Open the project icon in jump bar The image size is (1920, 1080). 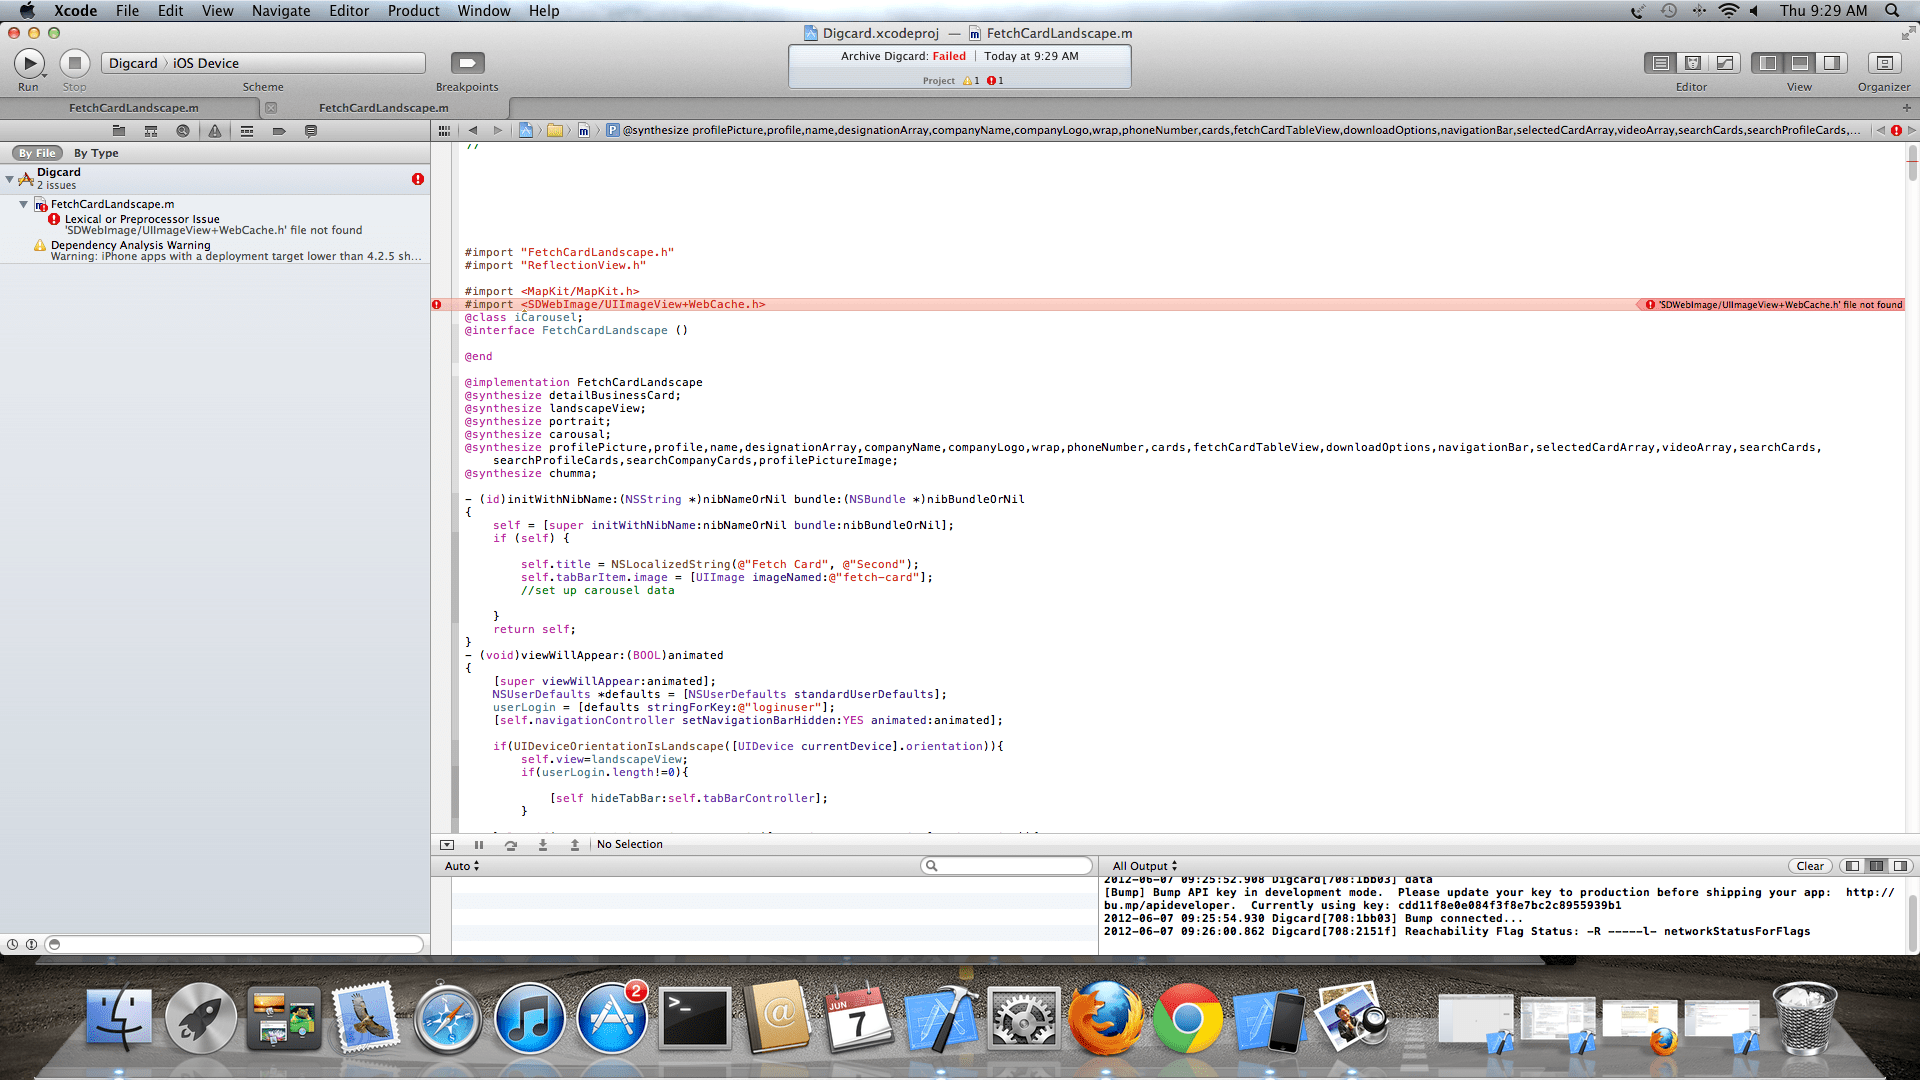pos(525,131)
